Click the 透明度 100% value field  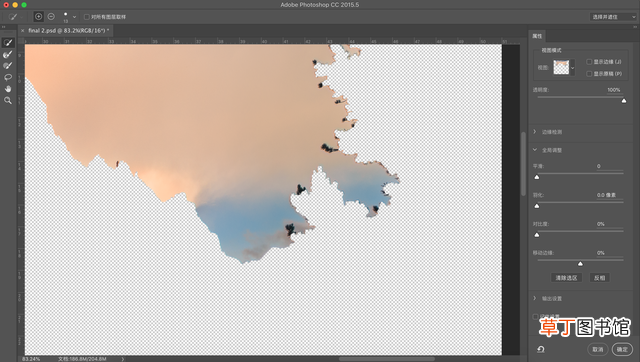[614, 90]
